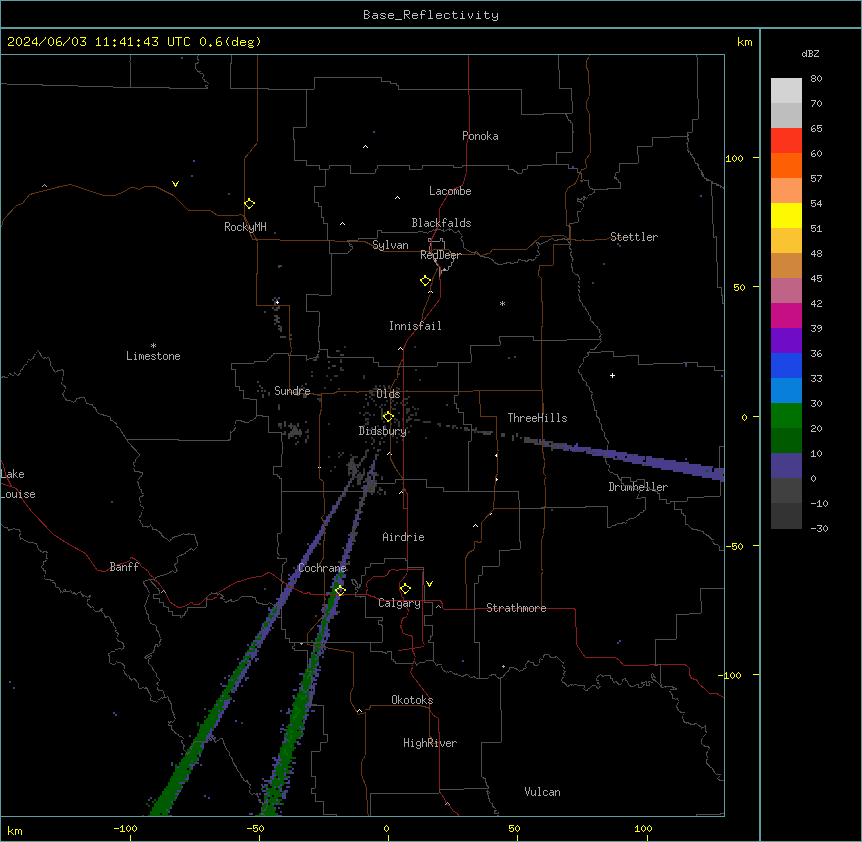
Task: Click the yellow diamond marker below Cochrane
Action: pyautogui.click(x=340, y=590)
